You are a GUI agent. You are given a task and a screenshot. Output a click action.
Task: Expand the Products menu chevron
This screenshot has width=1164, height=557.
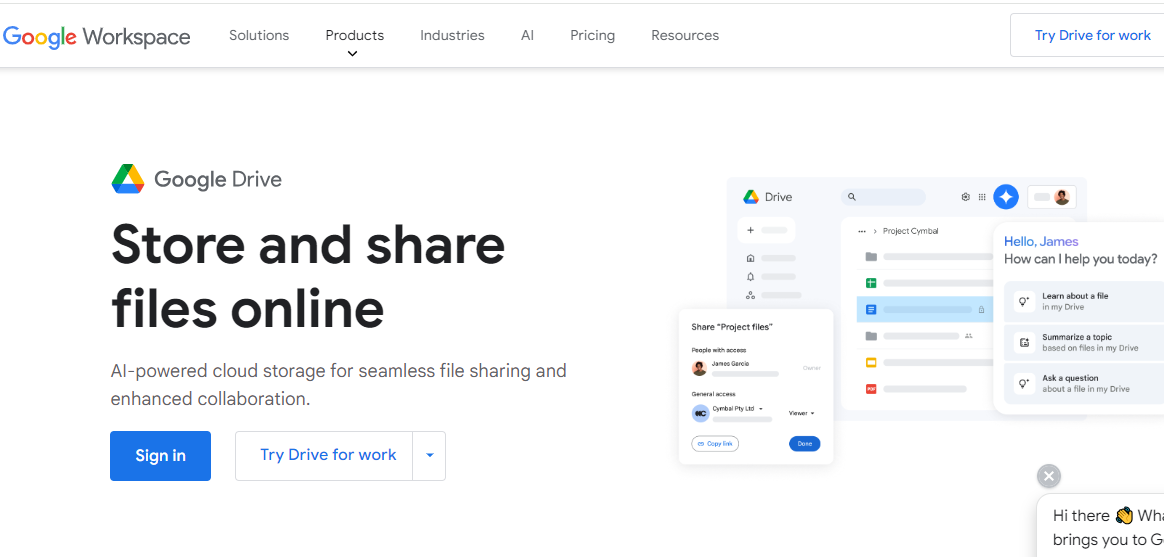coord(353,53)
